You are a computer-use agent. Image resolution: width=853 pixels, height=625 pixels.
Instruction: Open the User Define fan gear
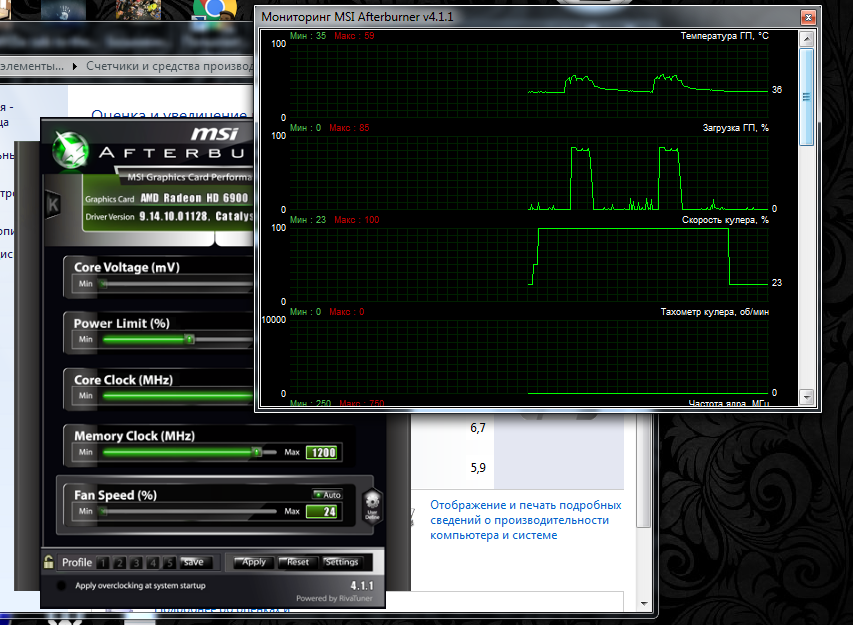point(373,504)
